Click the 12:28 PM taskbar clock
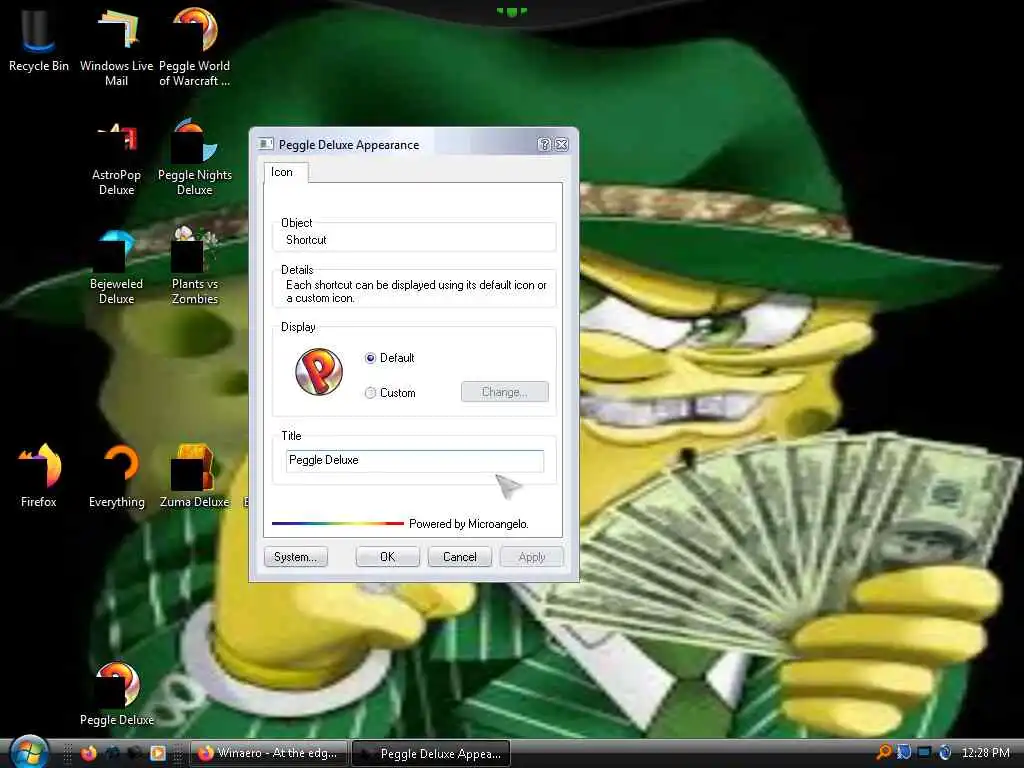 [985, 752]
